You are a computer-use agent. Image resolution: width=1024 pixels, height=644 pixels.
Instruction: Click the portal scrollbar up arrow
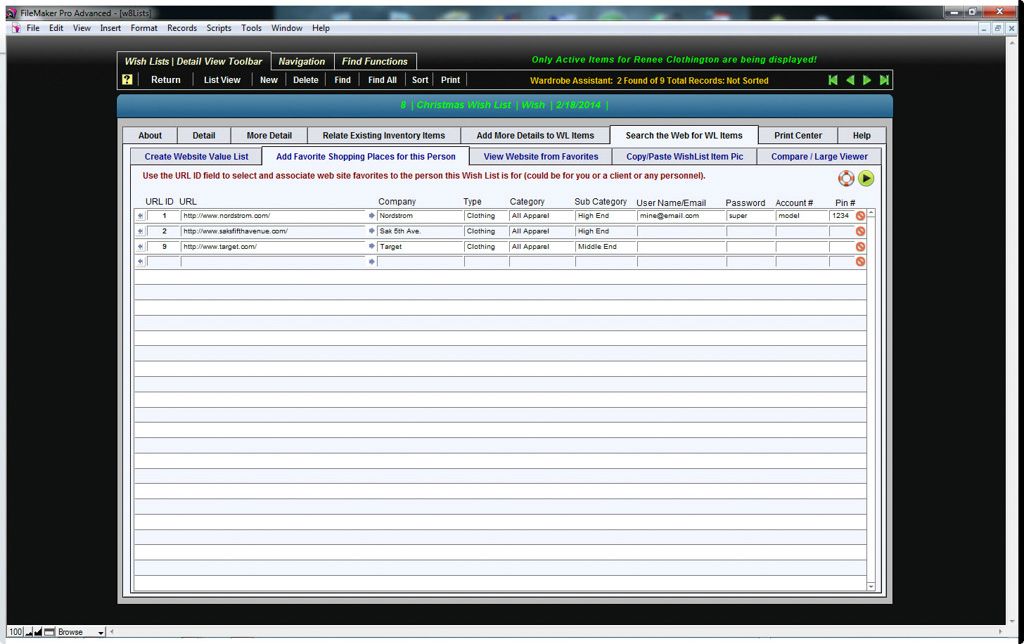coord(871,214)
